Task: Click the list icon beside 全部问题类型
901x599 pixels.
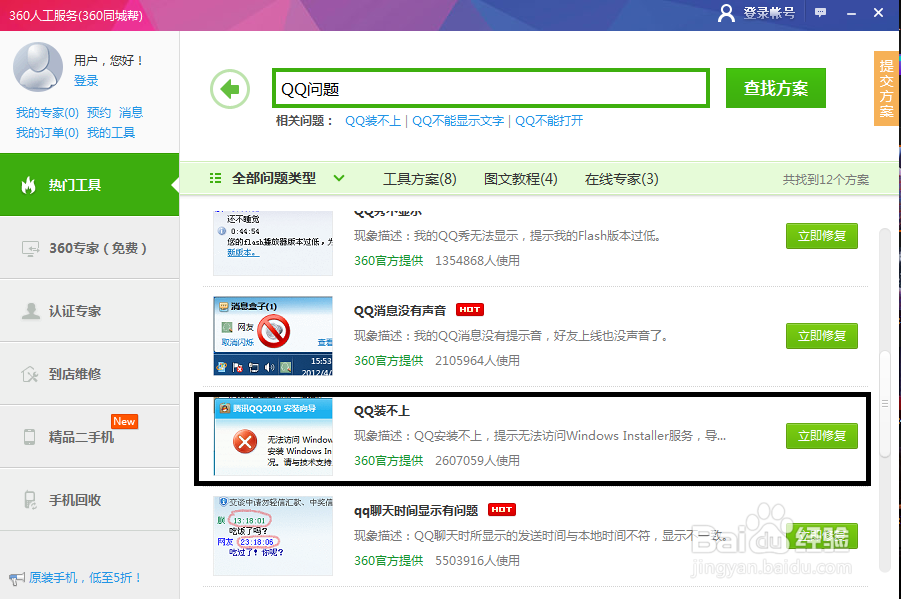Action: [x=214, y=177]
